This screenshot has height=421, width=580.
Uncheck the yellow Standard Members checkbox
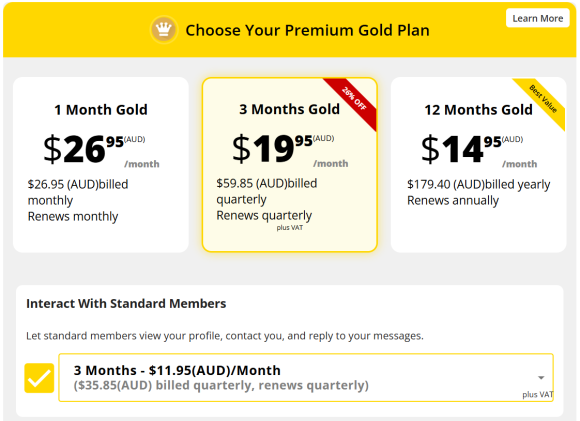pos(39,378)
